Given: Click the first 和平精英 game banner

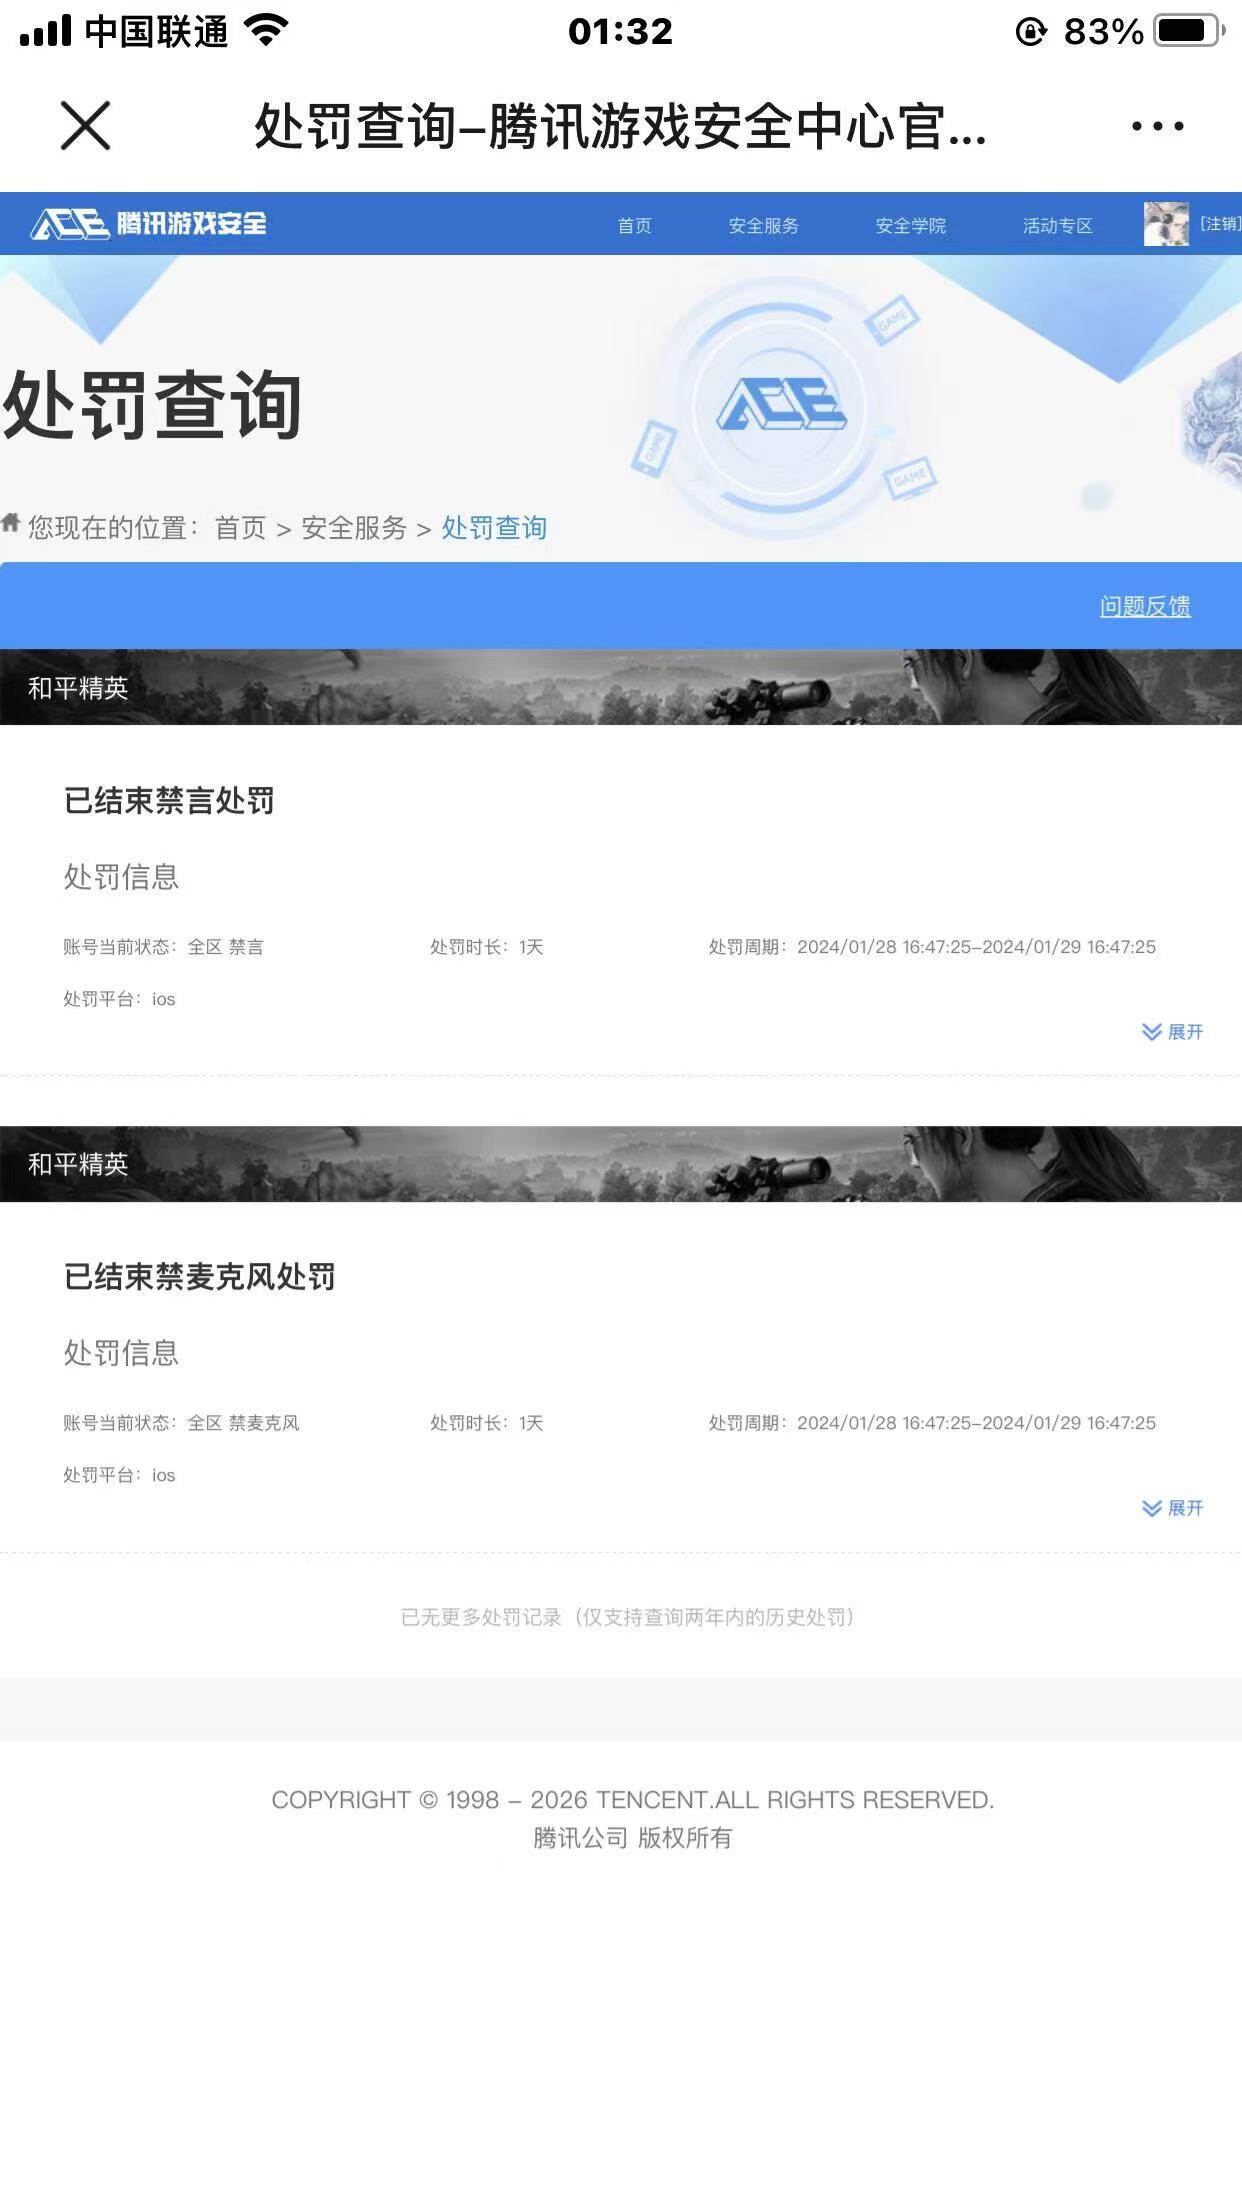Looking at the screenshot, I should 621,687.
